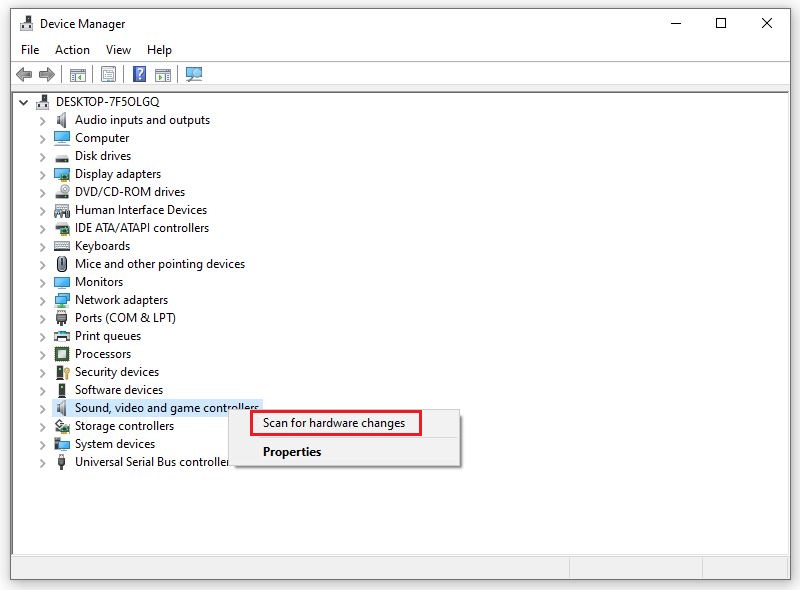Click the Scan for hardware changes toolbar icon
The height and width of the screenshot is (590, 800).
pos(195,74)
